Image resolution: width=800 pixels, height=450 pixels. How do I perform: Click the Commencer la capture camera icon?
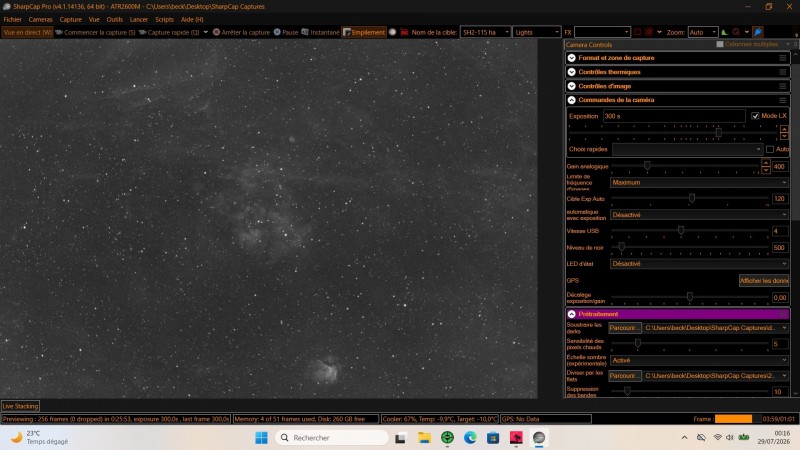click(59, 32)
